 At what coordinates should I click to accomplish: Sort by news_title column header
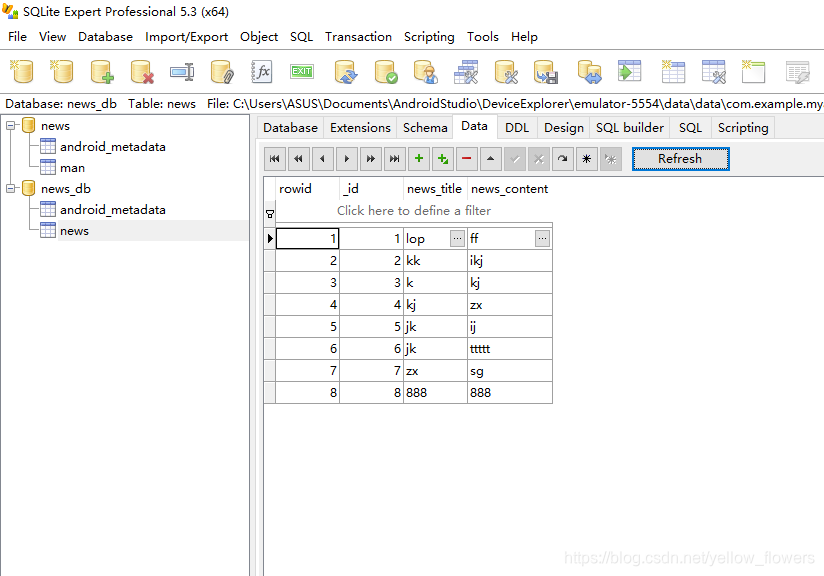(435, 189)
